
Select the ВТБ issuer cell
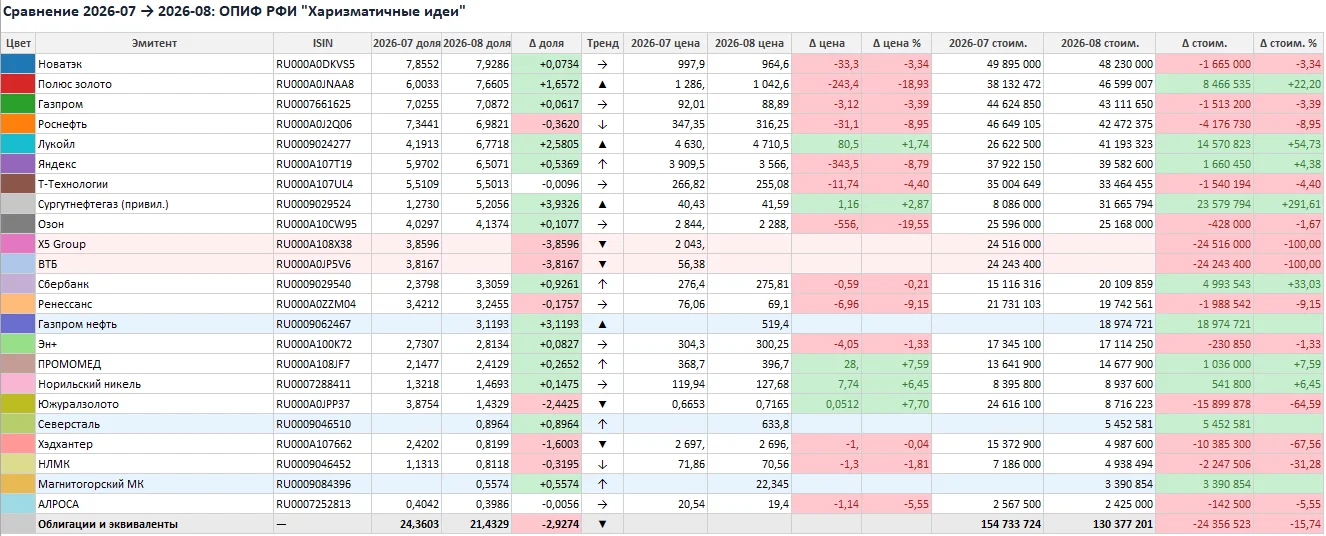pos(154,264)
